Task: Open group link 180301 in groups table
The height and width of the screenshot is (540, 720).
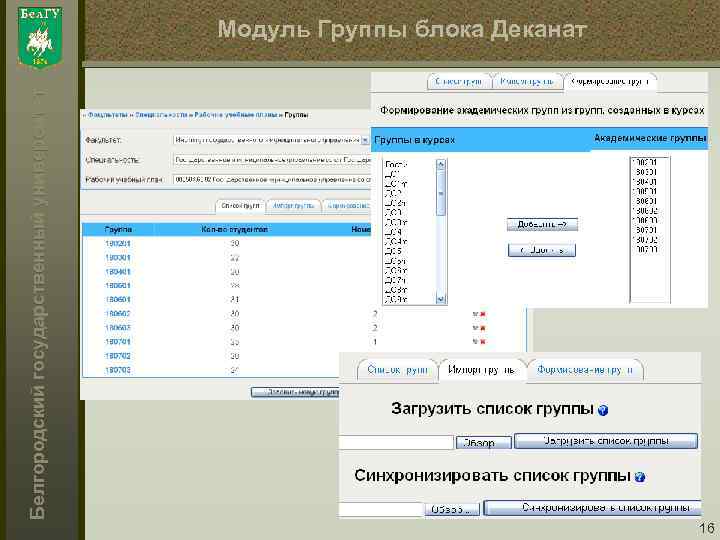Action: pos(118,258)
